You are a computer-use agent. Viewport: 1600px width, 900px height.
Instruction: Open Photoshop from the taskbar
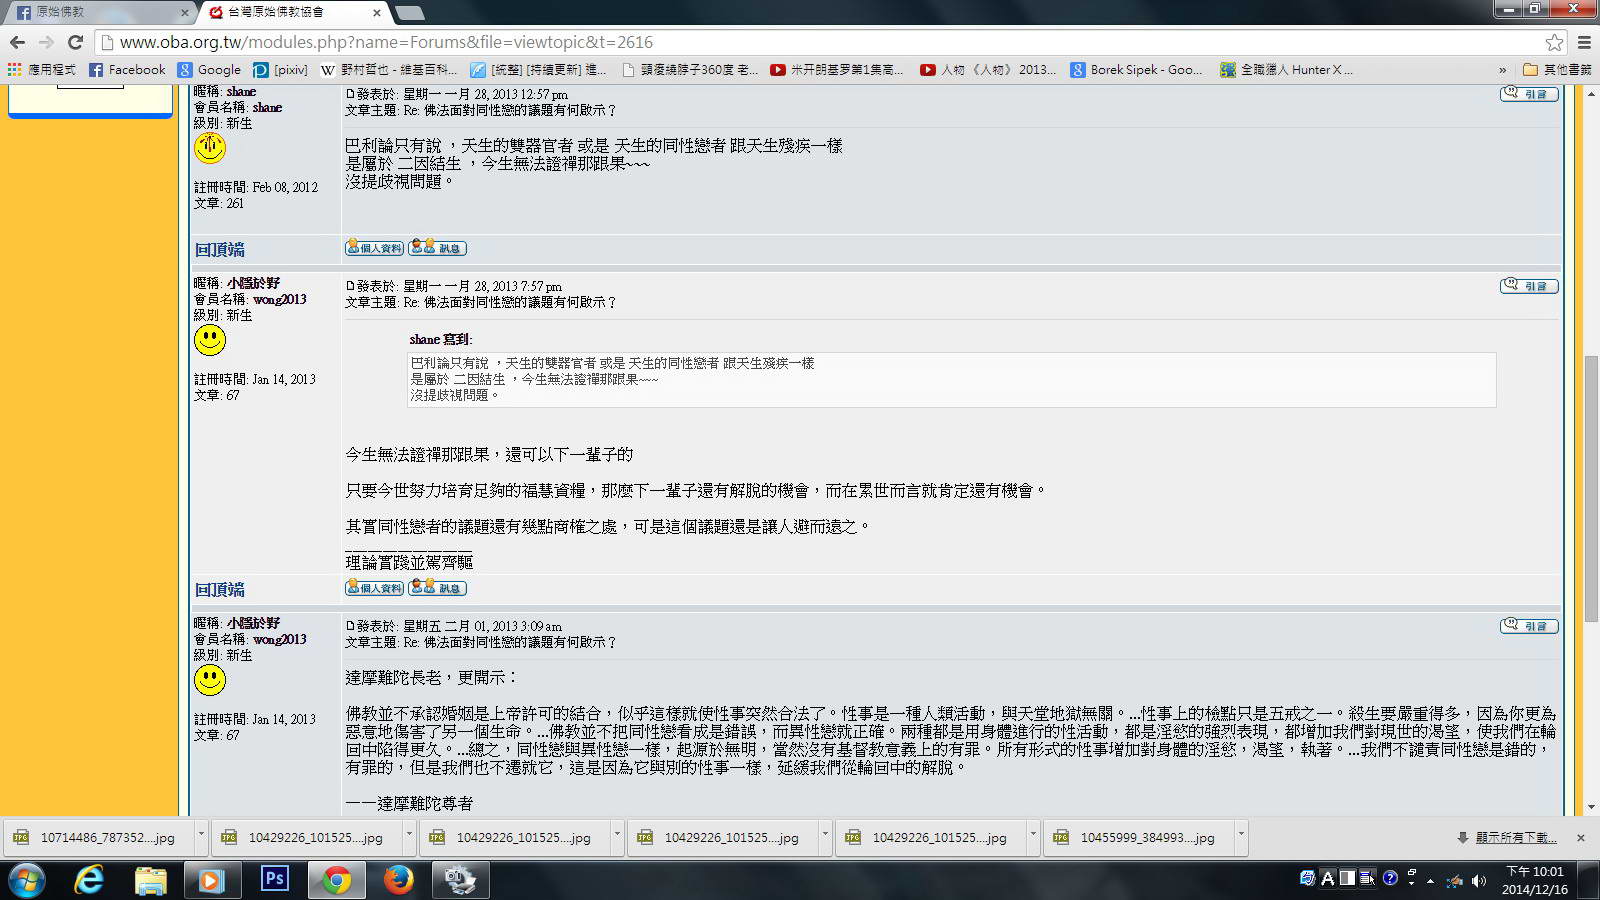[x=274, y=879]
